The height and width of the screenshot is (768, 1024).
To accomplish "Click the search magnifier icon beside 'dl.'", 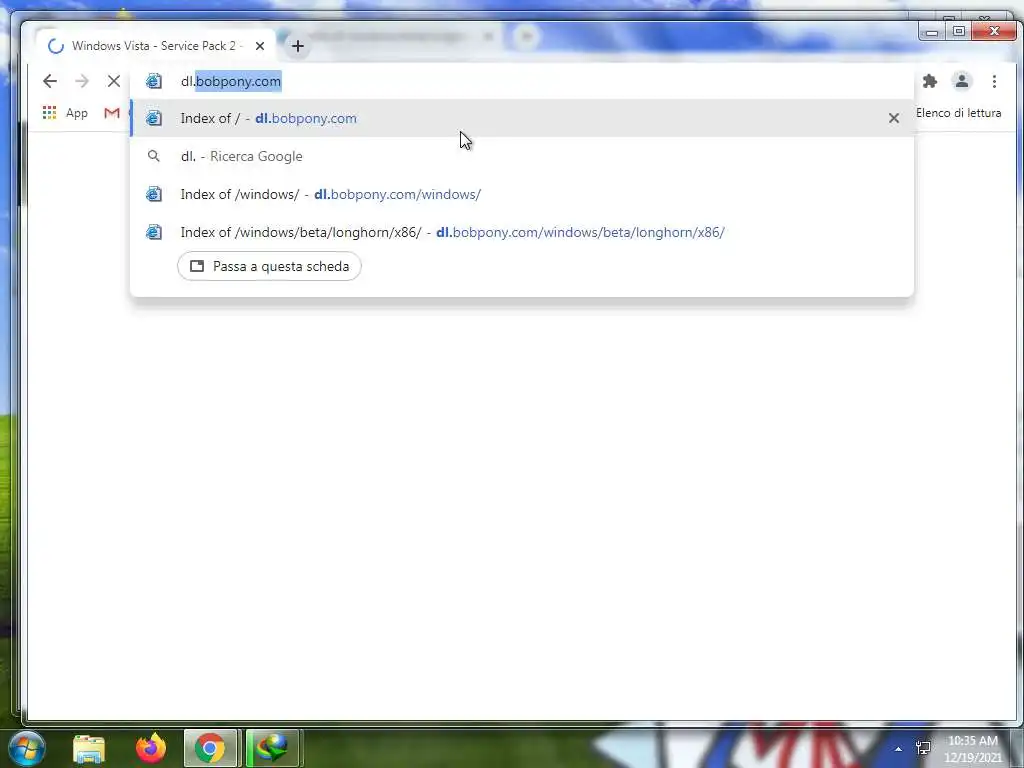I will tap(153, 156).
